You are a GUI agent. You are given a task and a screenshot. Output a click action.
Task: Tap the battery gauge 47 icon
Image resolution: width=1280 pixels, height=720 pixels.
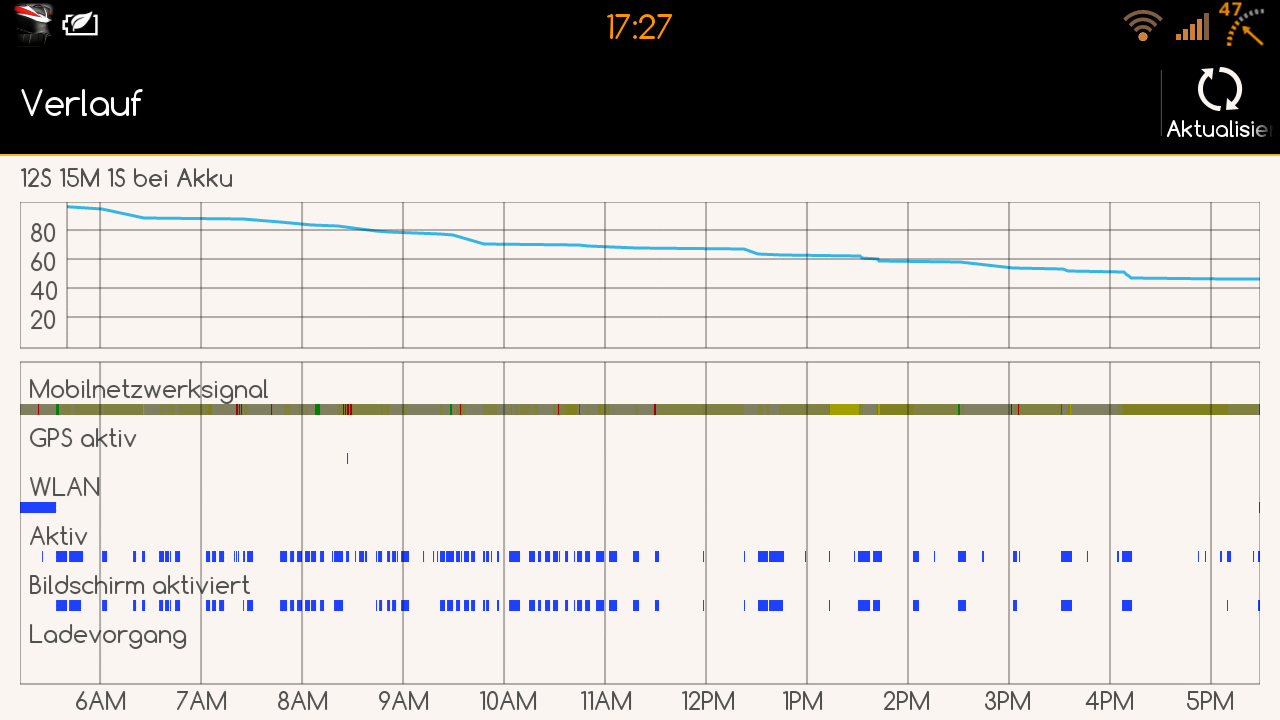[x=1240, y=24]
